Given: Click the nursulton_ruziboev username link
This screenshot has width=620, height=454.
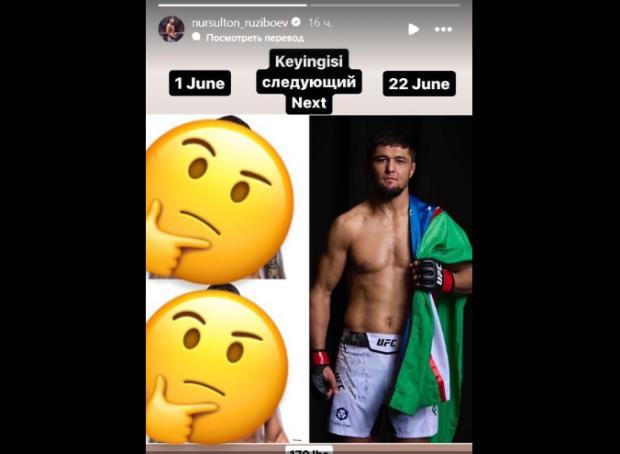Looking at the screenshot, I should point(240,23).
